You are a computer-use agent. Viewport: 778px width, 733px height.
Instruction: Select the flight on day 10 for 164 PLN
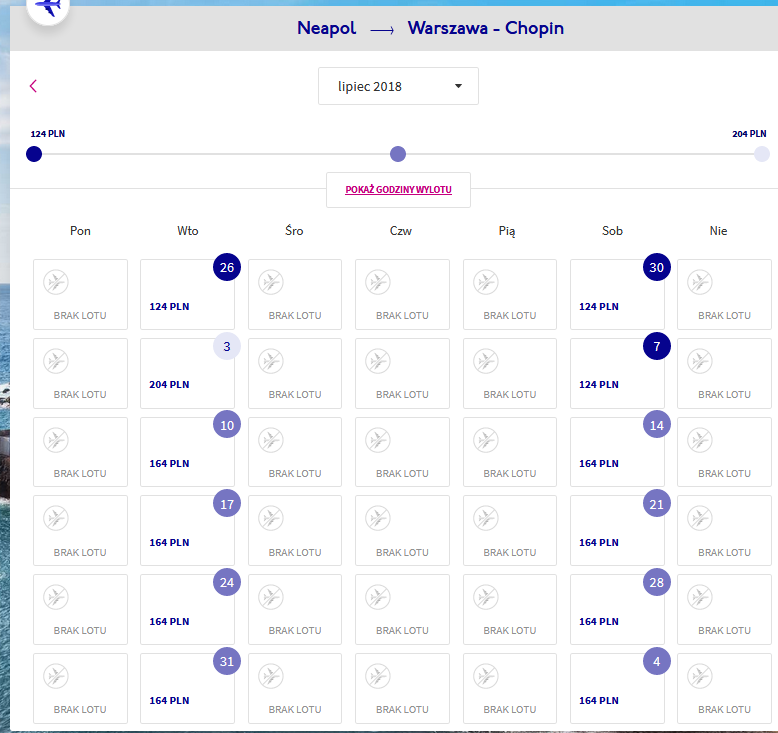click(x=187, y=452)
